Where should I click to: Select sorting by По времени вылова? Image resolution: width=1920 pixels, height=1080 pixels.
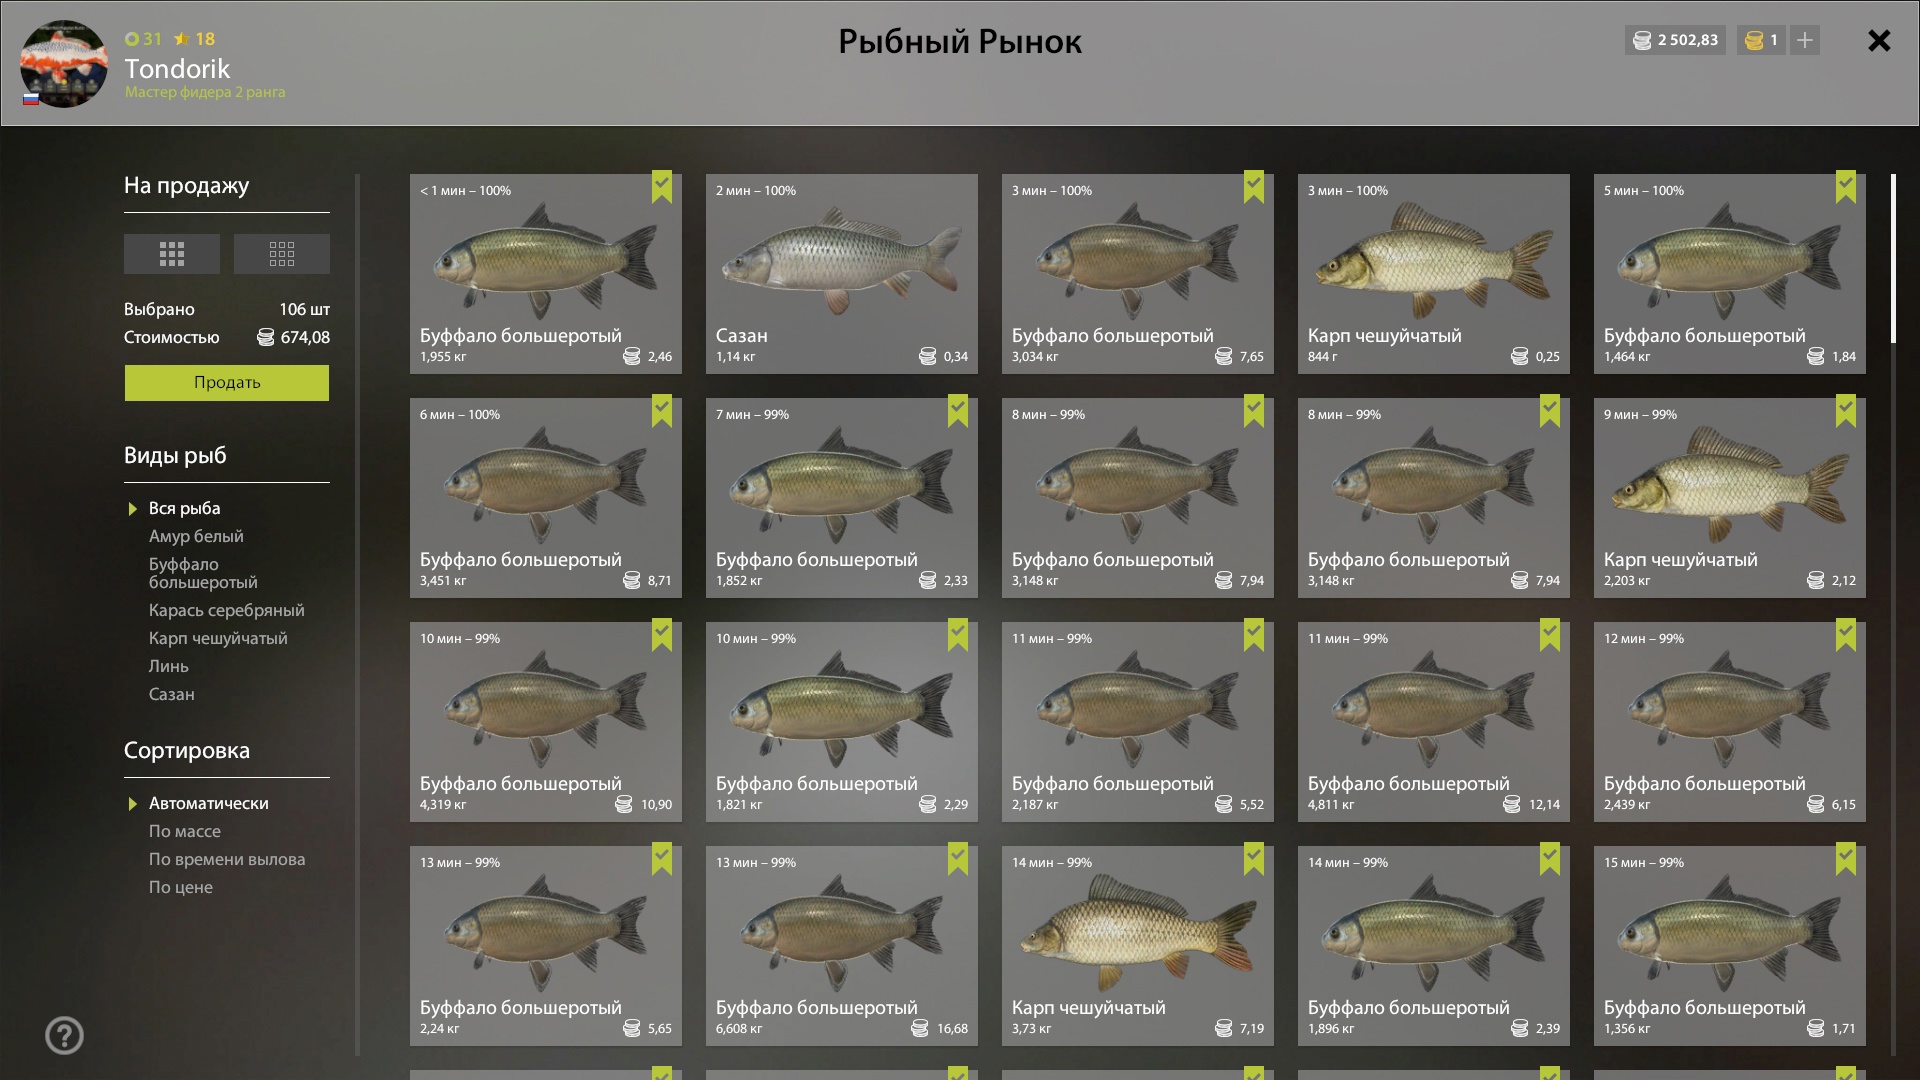227,859
